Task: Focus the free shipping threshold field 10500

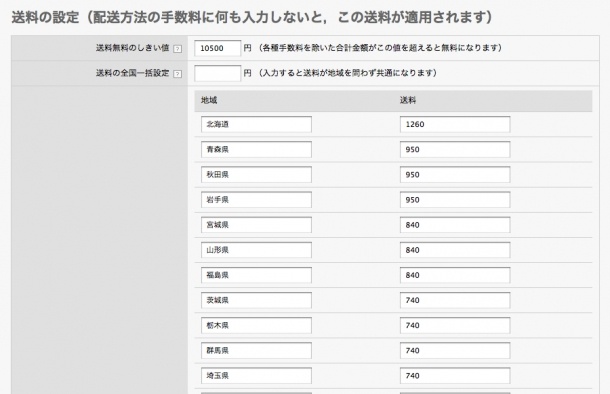Action: pyautogui.click(x=217, y=48)
